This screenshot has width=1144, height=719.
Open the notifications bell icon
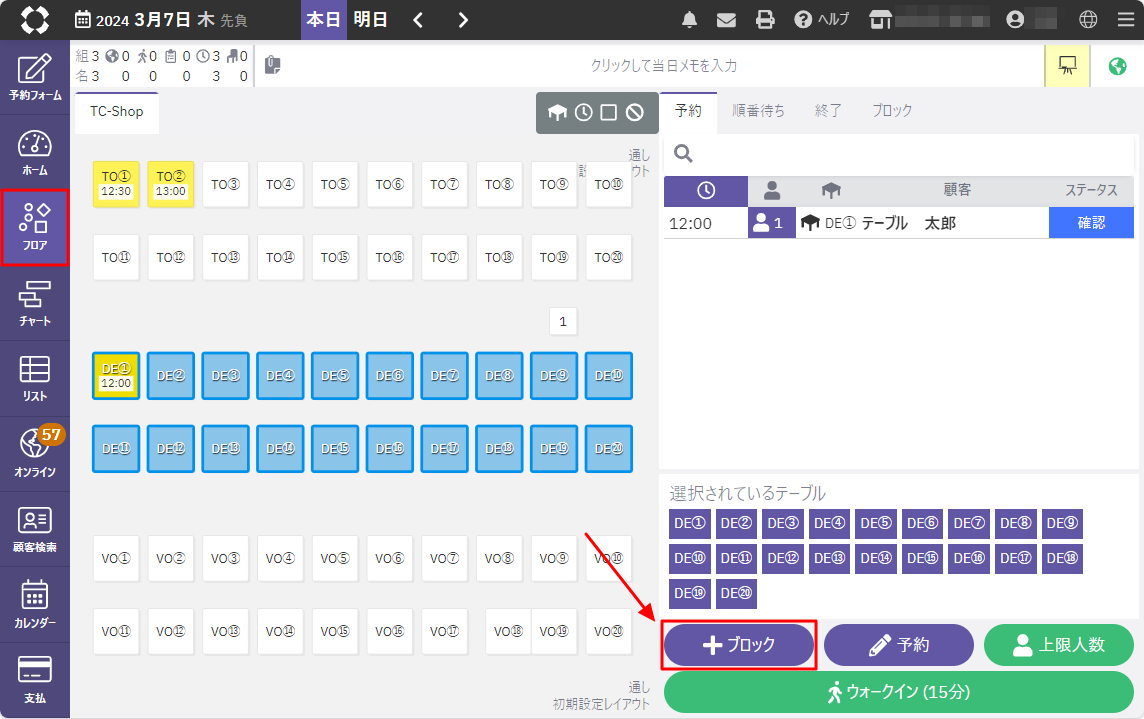coord(690,20)
